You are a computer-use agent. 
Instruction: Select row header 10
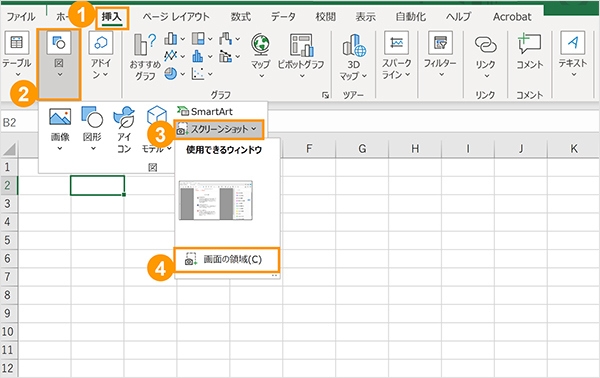(8, 331)
